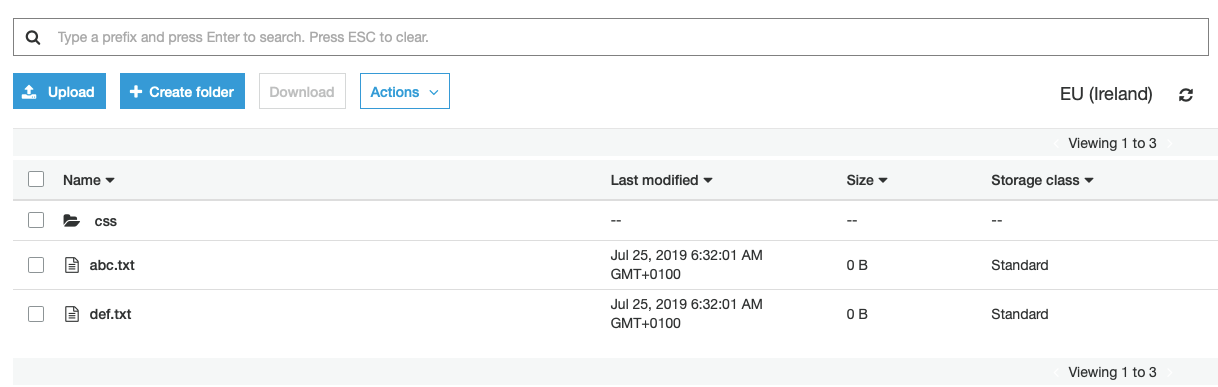Click the disabled Download button
This screenshot has height=387, width=1218.
pos(302,92)
